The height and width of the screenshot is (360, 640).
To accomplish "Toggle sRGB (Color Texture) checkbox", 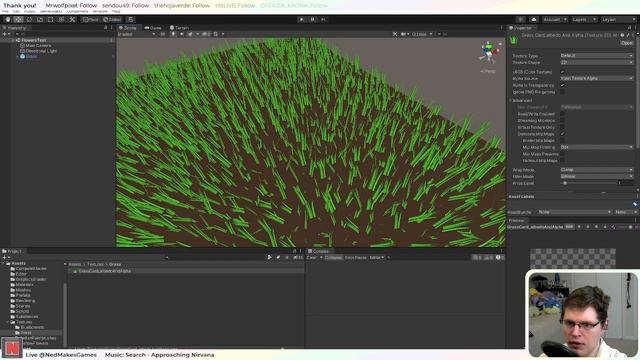I will [x=562, y=72].
